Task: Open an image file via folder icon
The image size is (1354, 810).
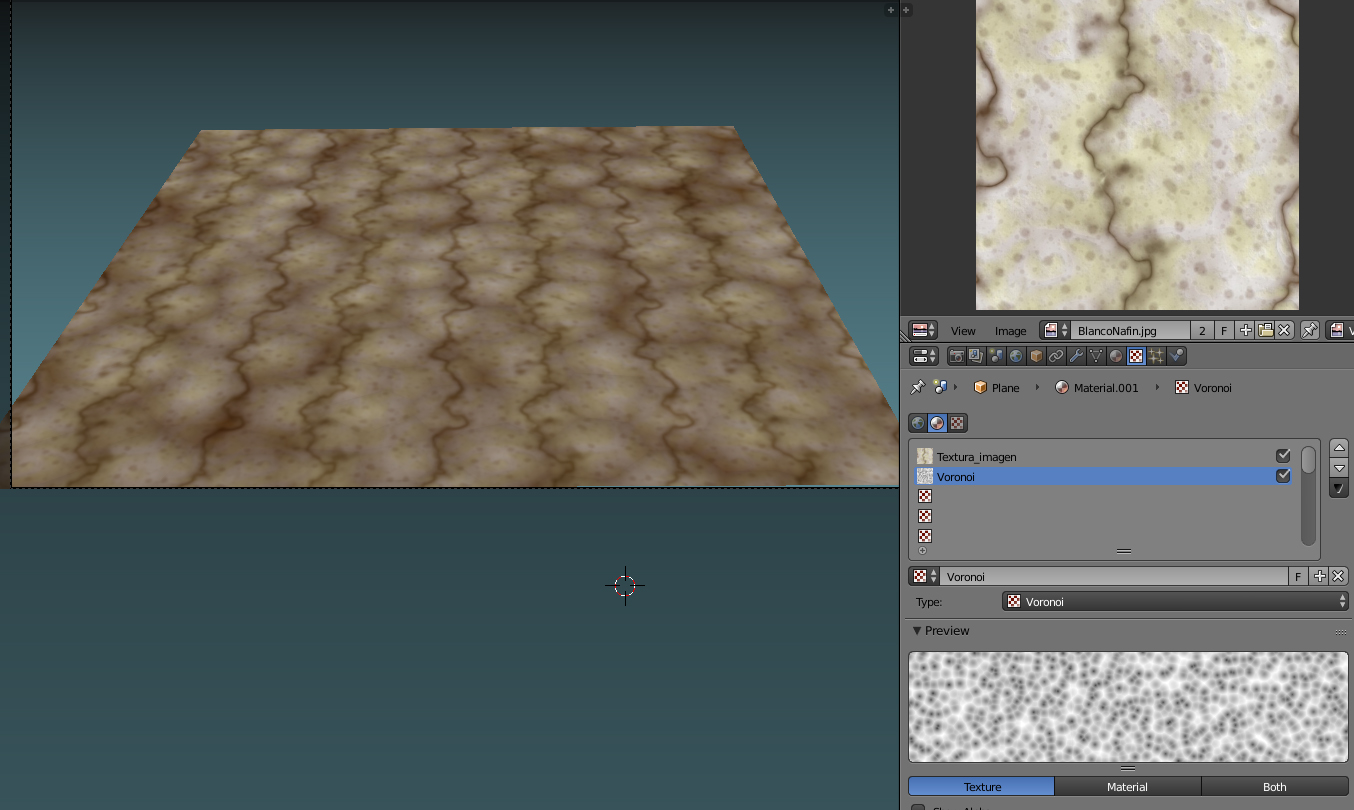Action: coord(1266,330)
